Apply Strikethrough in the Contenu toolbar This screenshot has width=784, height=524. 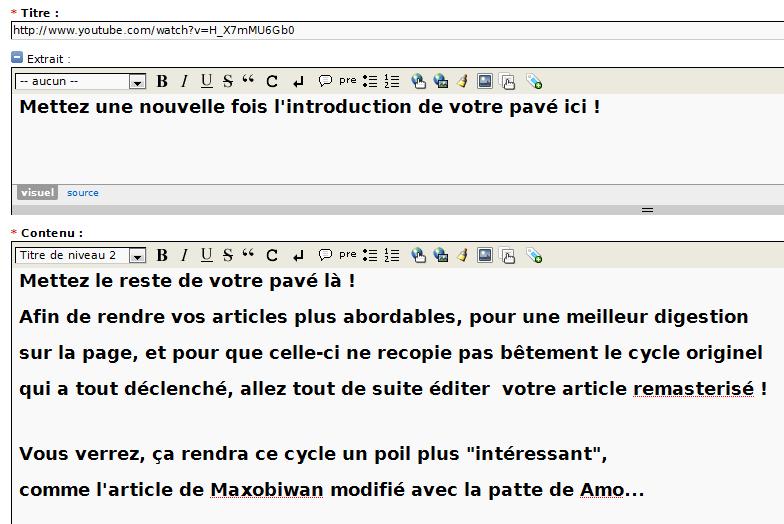(228, 255)
